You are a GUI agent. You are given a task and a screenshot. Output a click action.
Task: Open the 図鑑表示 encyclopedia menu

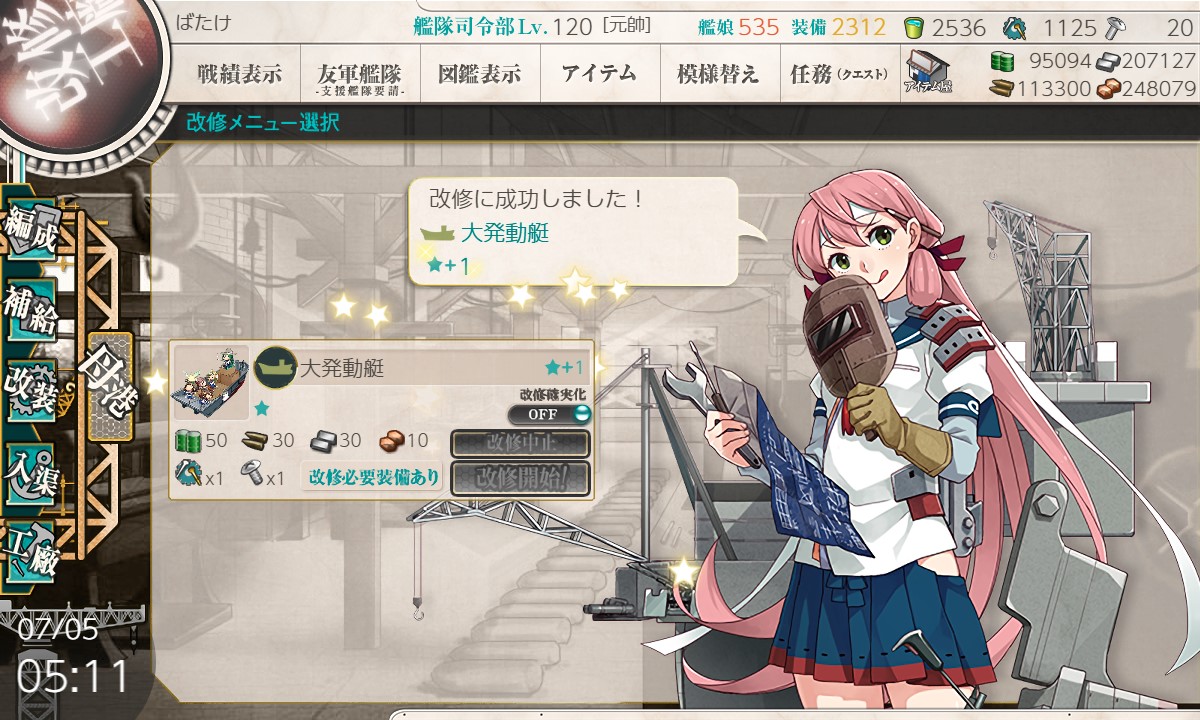pos(479,74)
